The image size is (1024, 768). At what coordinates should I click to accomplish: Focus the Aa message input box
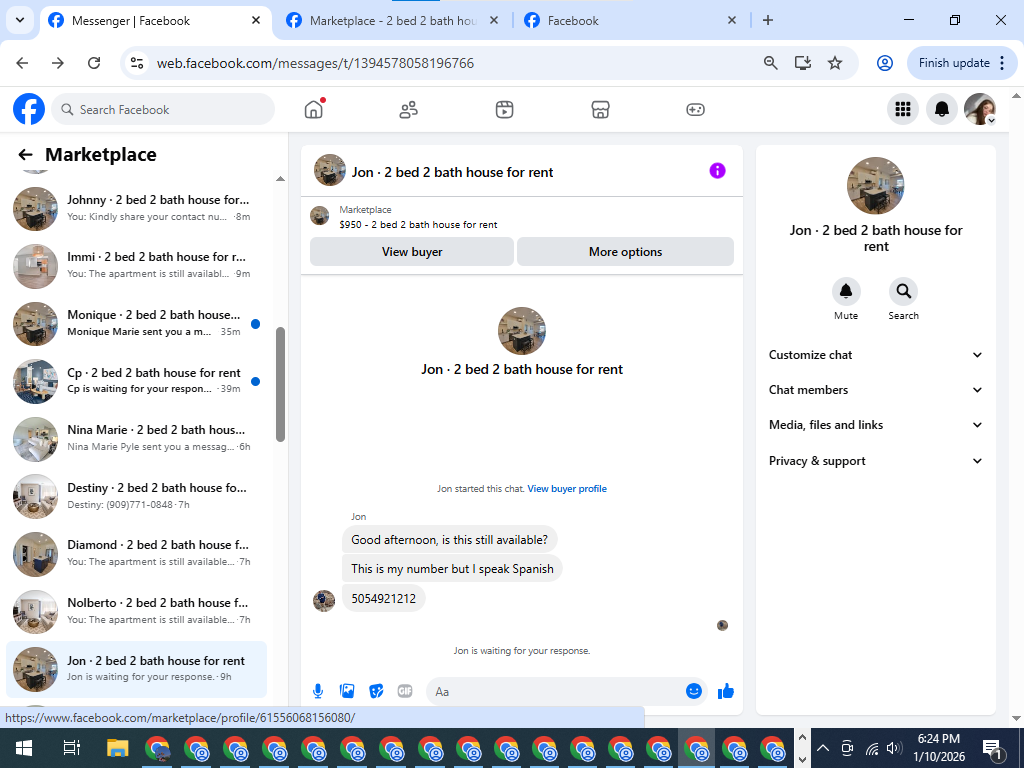pos(555,692)
